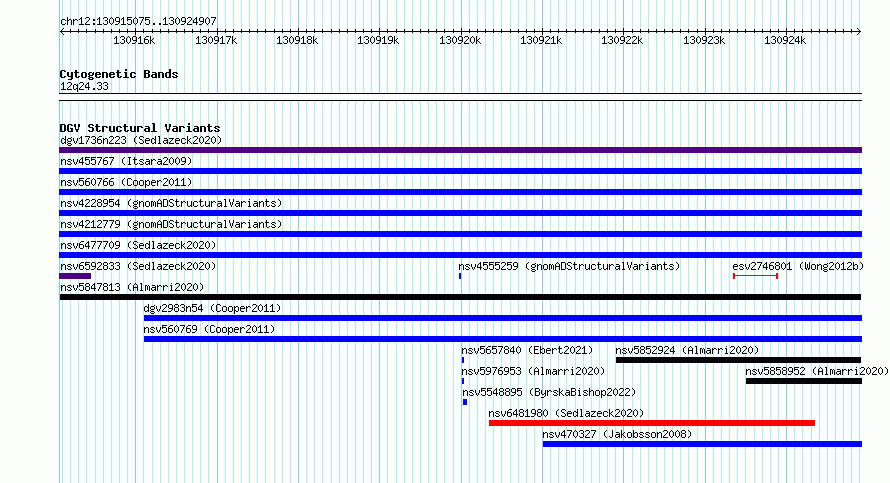Open nsv4555259 (gnomADStructuralVariants) label
Image resolution: width=890 pixels, height=483 pixels.
[569, 266]
